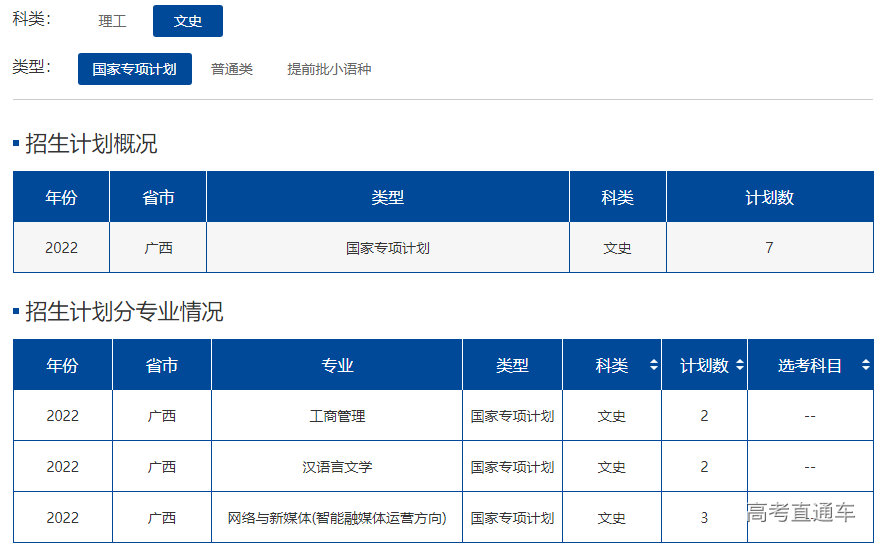Image resolution: width=884 pixels, height=552 pixels.
Task: Choose the 普通类 type filter
Action: tap(232, 69)
